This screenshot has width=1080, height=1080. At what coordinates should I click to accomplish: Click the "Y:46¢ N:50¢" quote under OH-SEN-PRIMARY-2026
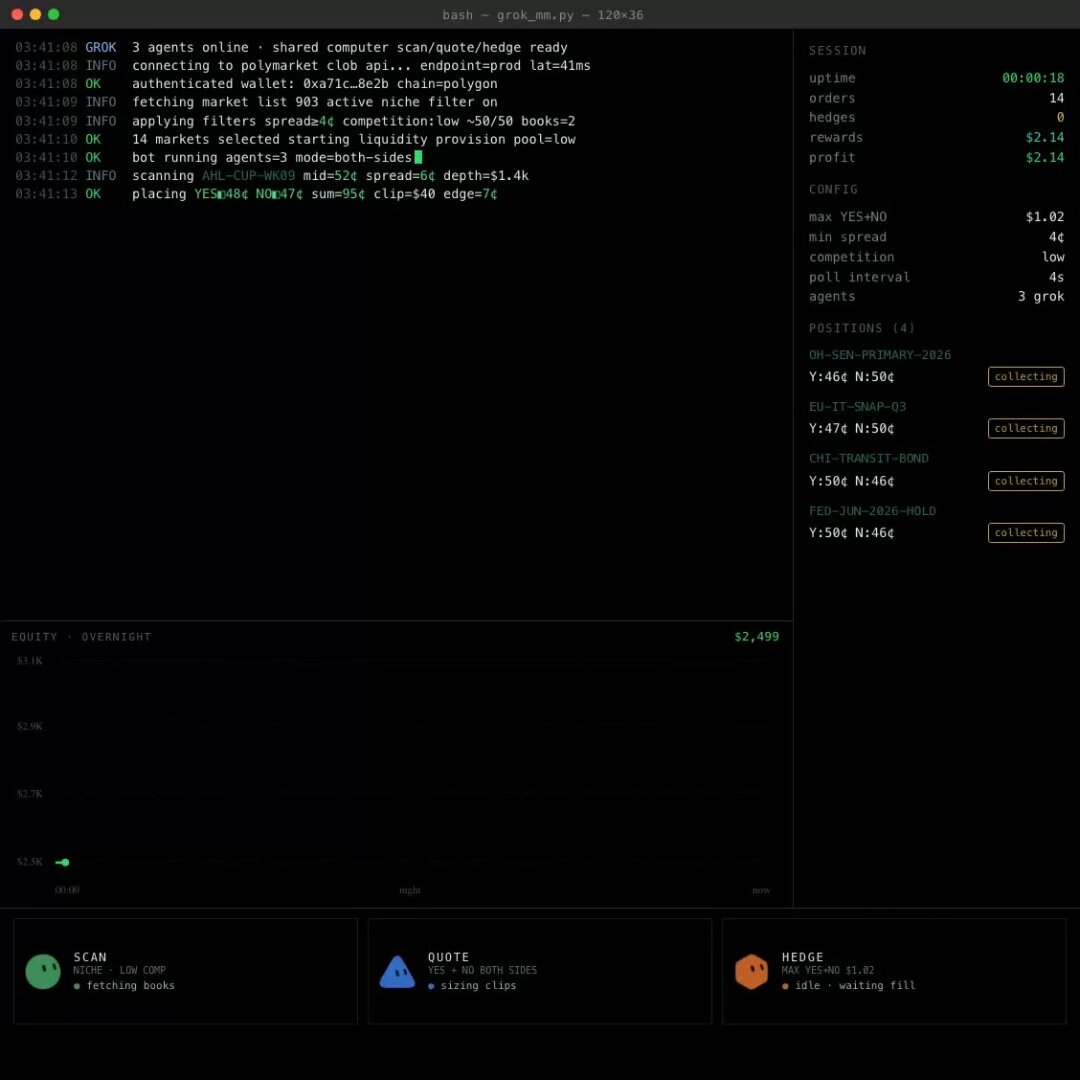(851, 377)
